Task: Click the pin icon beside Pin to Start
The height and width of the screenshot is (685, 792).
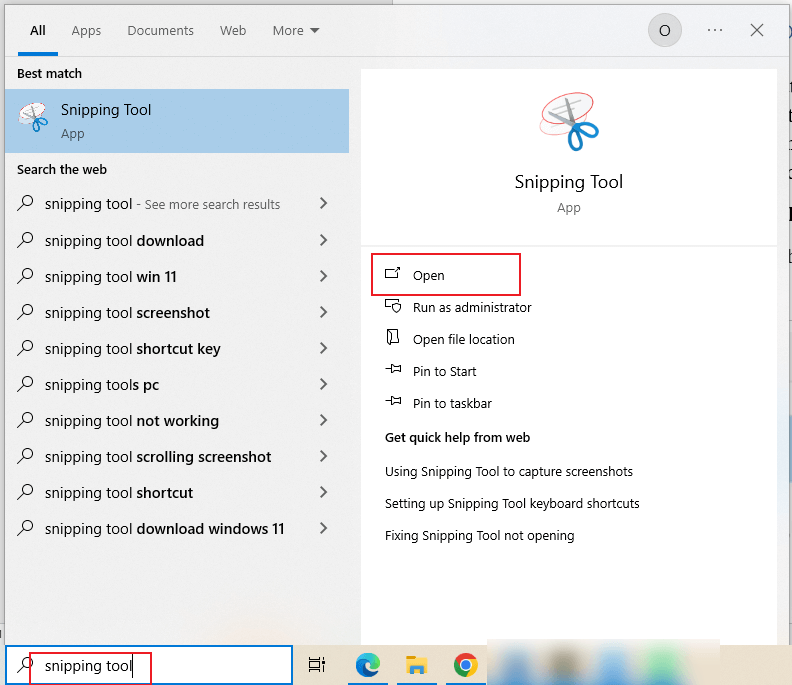Action: coord(393,369)
